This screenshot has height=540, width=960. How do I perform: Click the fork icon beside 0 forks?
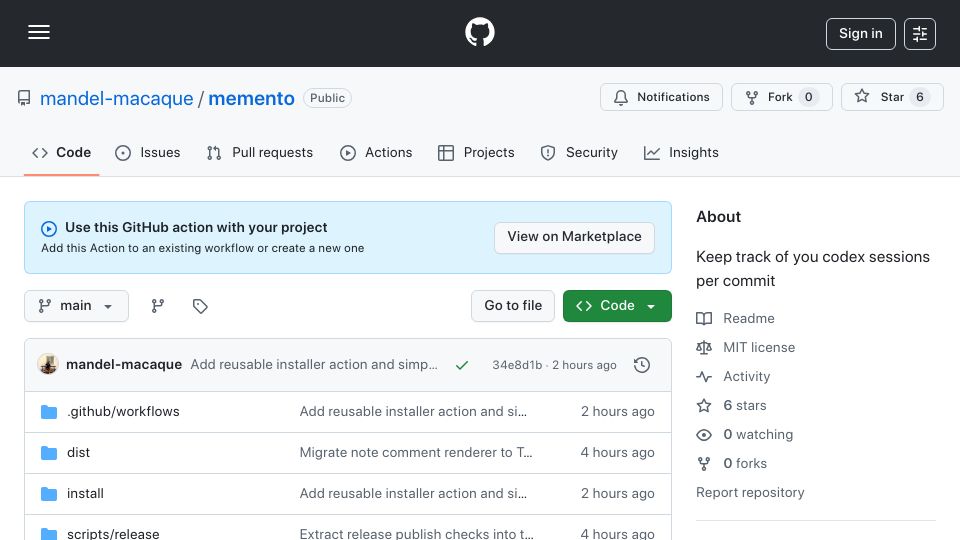pos(704,463)
